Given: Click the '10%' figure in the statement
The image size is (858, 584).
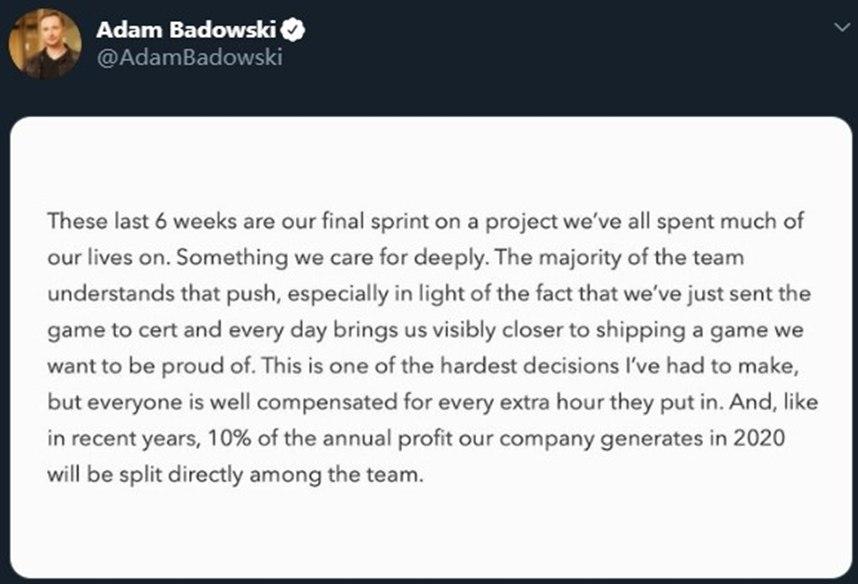Looking at the screenshot, I should tap(229, 438).
